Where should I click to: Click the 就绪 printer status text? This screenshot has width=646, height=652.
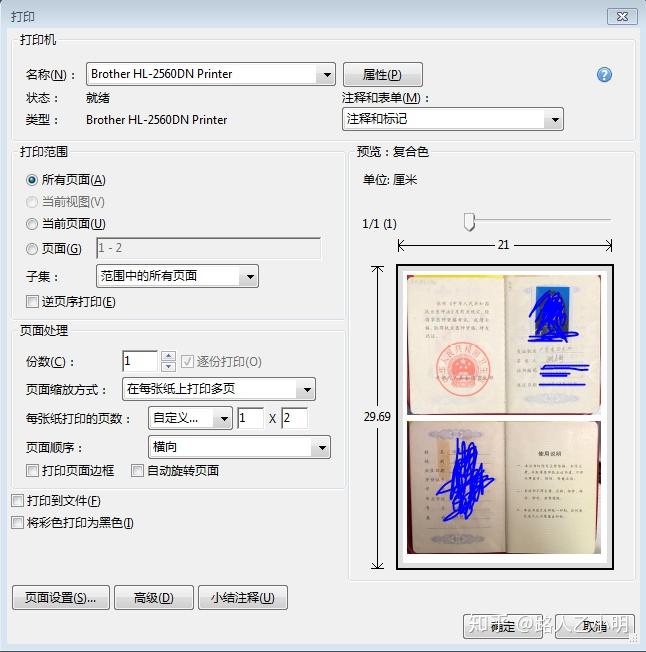pos(98,98)
